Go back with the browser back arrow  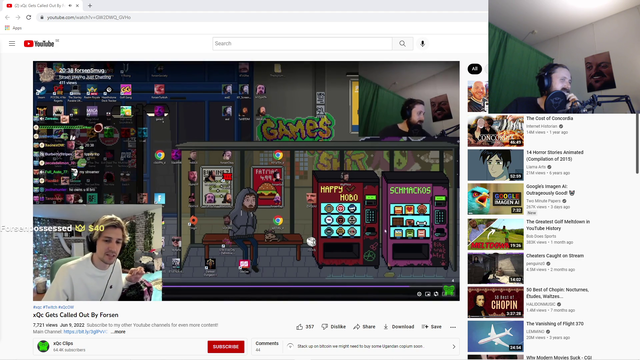pos(7,17)
